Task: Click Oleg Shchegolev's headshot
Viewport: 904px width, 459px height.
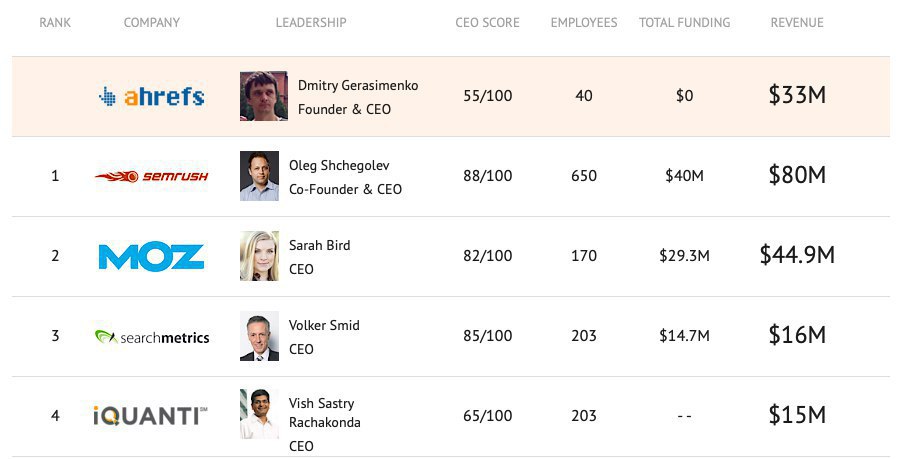Action: [x=259, y=176]
